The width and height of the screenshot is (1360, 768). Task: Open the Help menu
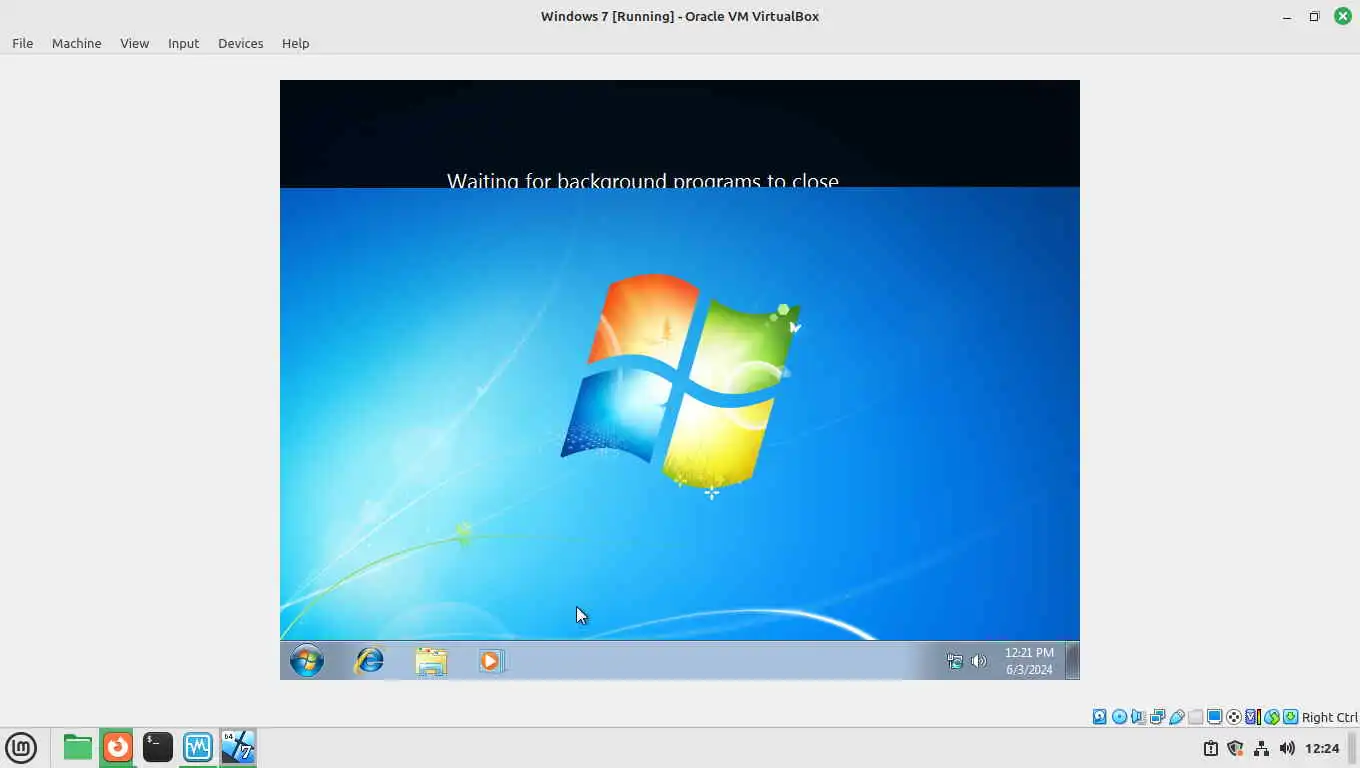click(x=295, y=43)
